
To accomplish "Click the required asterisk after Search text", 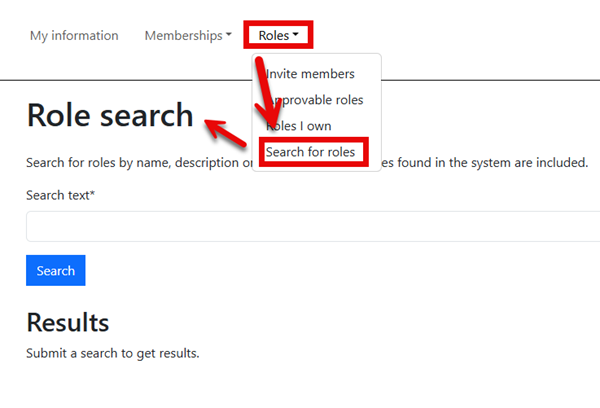I will point(92,193).
